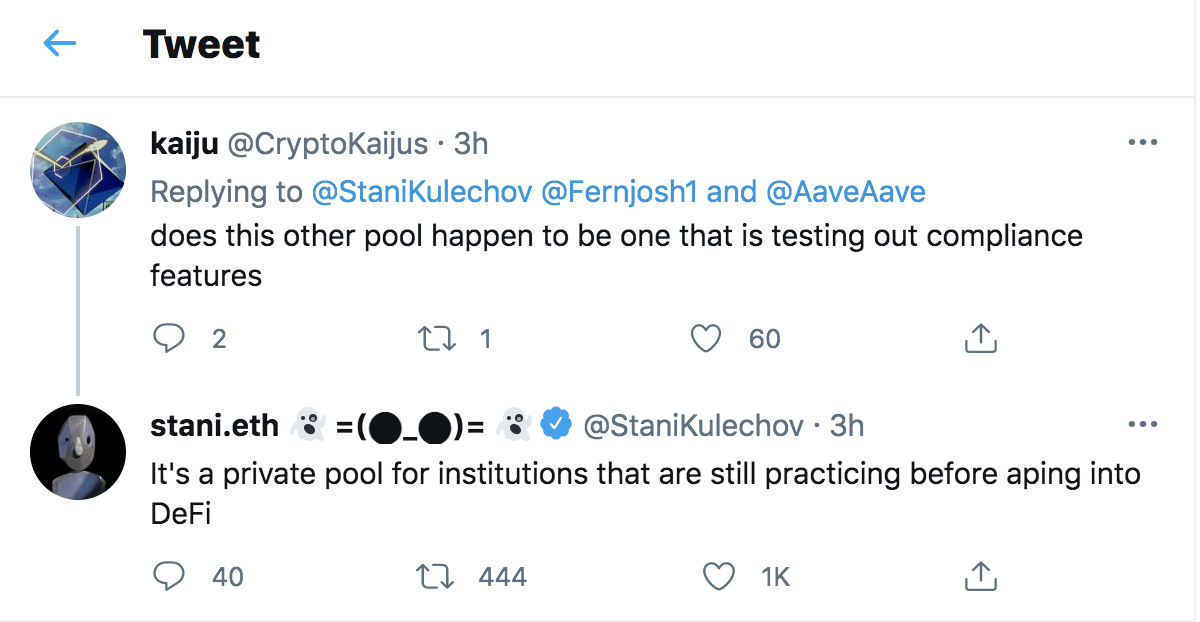Open more options for kaiju's tweet
Screen dimensions: 1200x622
coord(1142,143)
